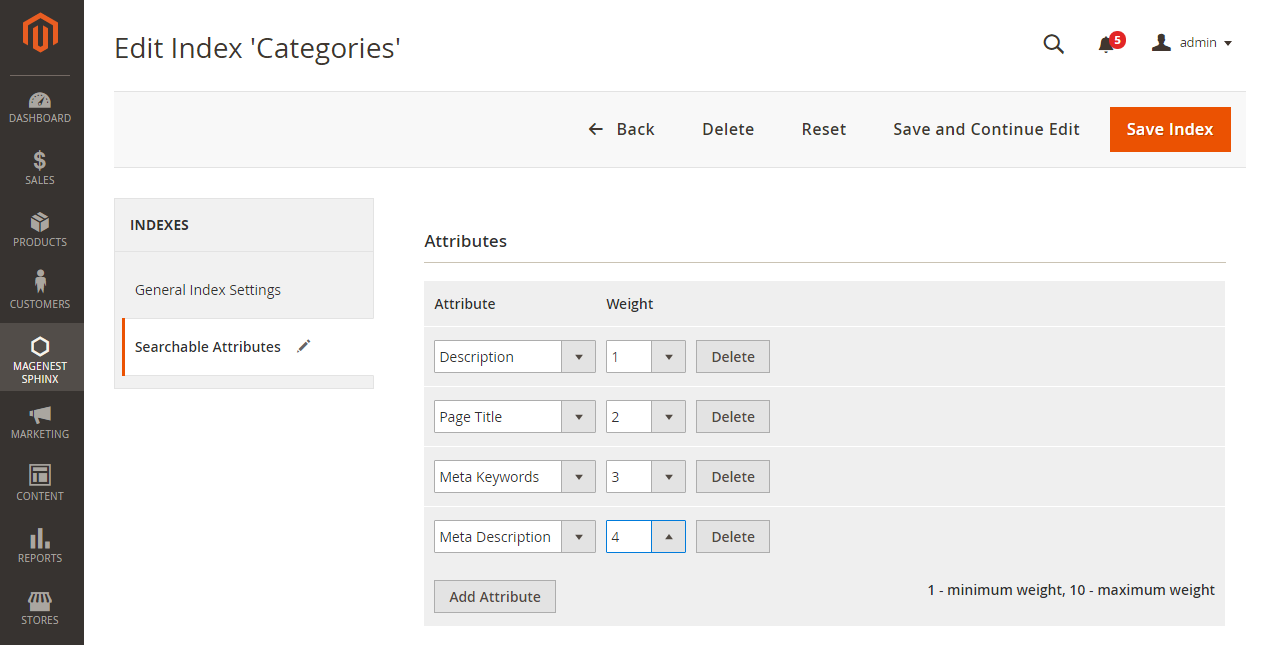Viewport: 1263px width, 645px height.
Task: Switch to General Index Settings
Action: tap(207, 289)
